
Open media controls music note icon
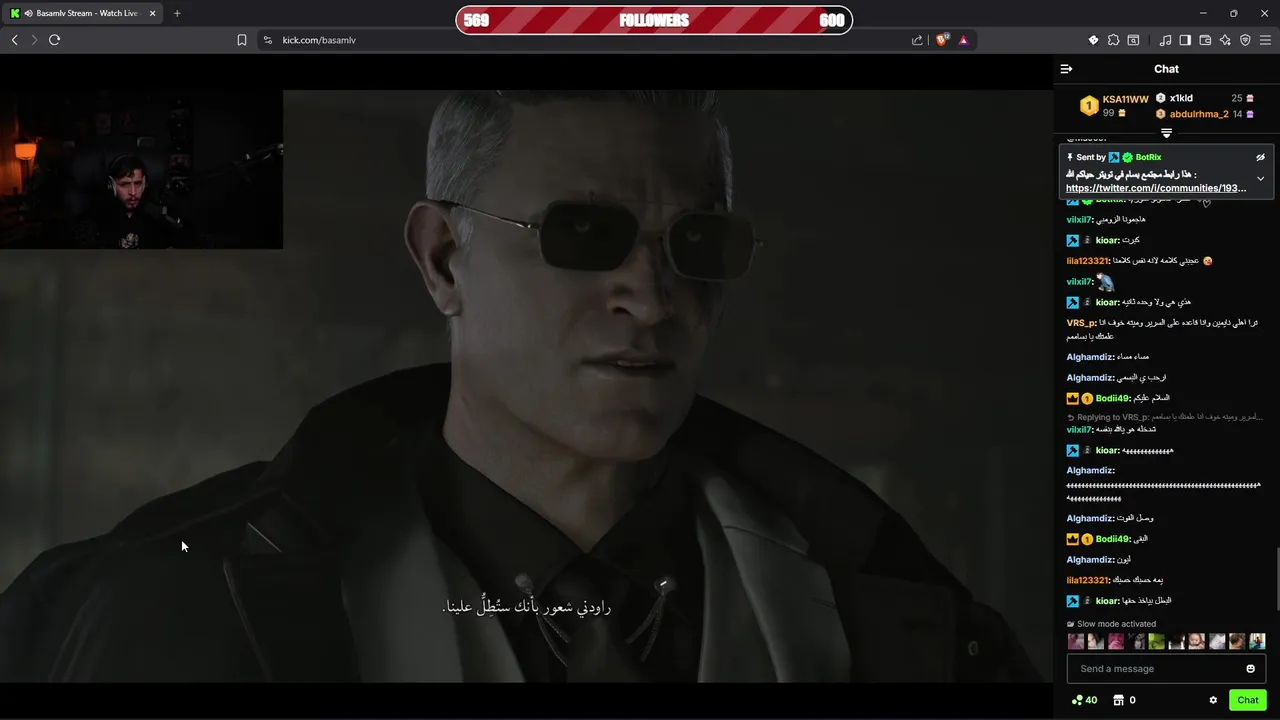coord(1165,40)
